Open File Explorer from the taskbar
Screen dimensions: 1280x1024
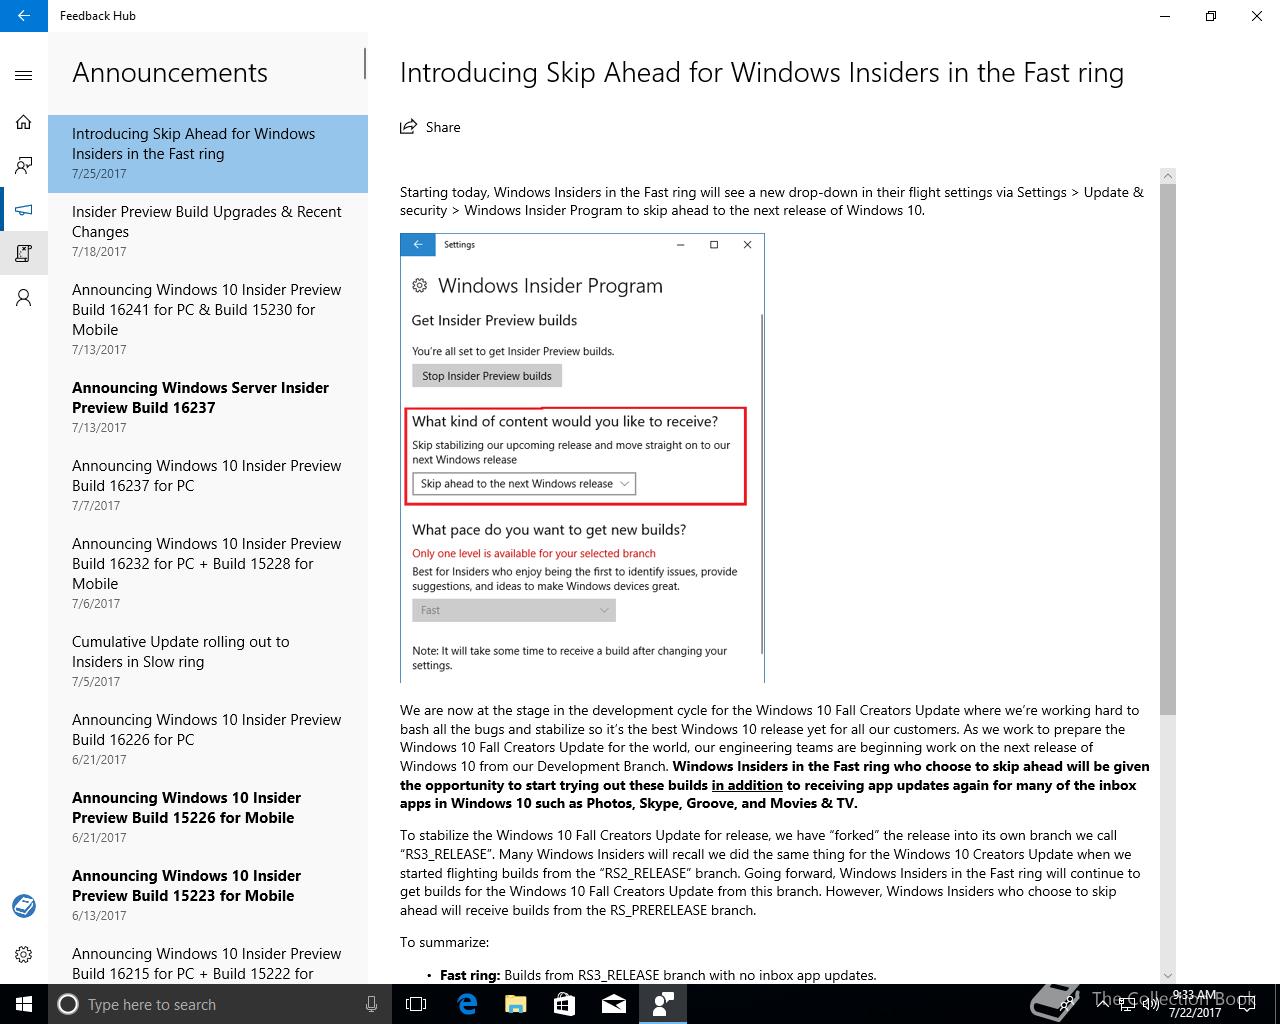(x=515, y=1004)
